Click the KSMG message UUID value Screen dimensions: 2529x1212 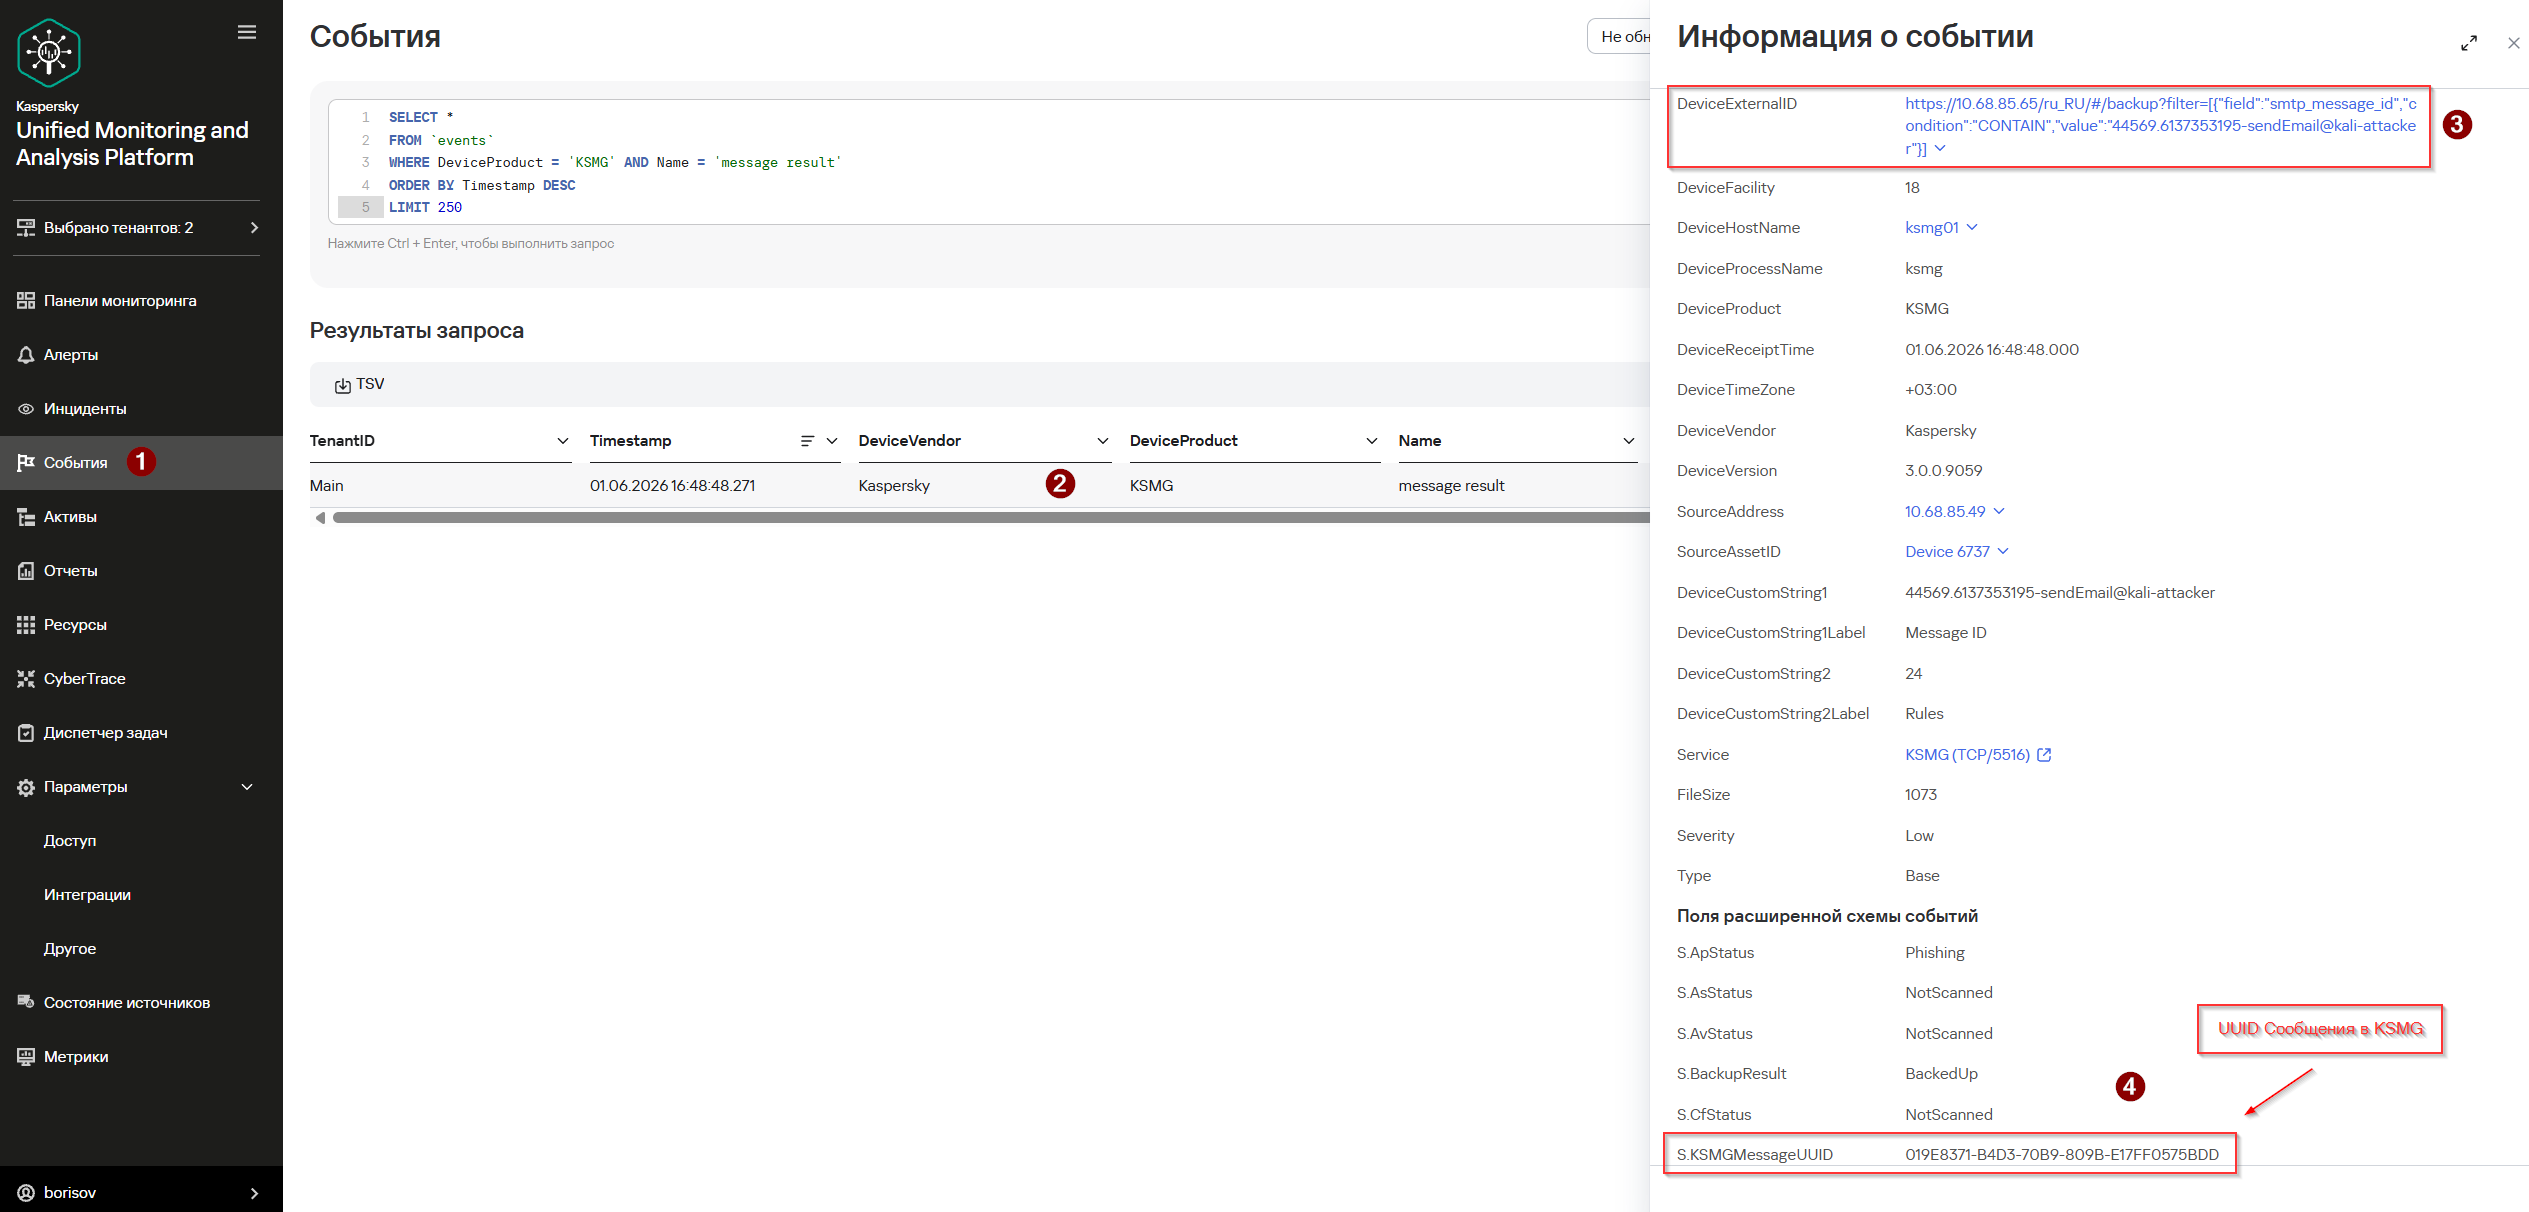[2061, 1155]
